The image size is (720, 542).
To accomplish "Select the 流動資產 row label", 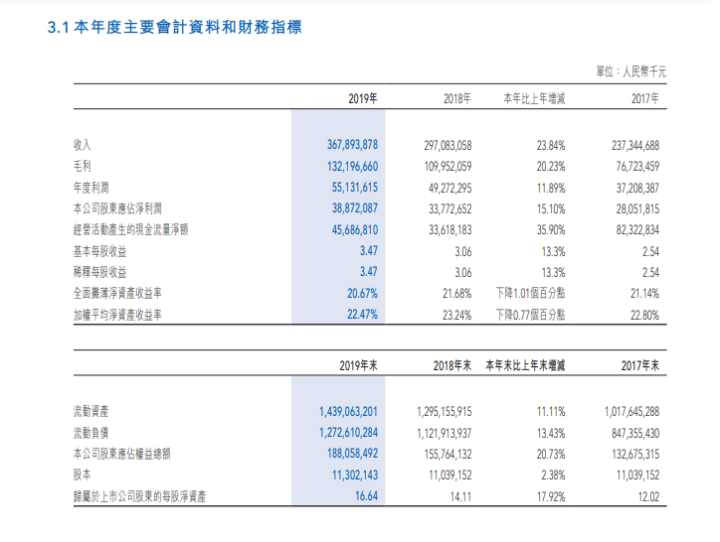I will [91, 412].
